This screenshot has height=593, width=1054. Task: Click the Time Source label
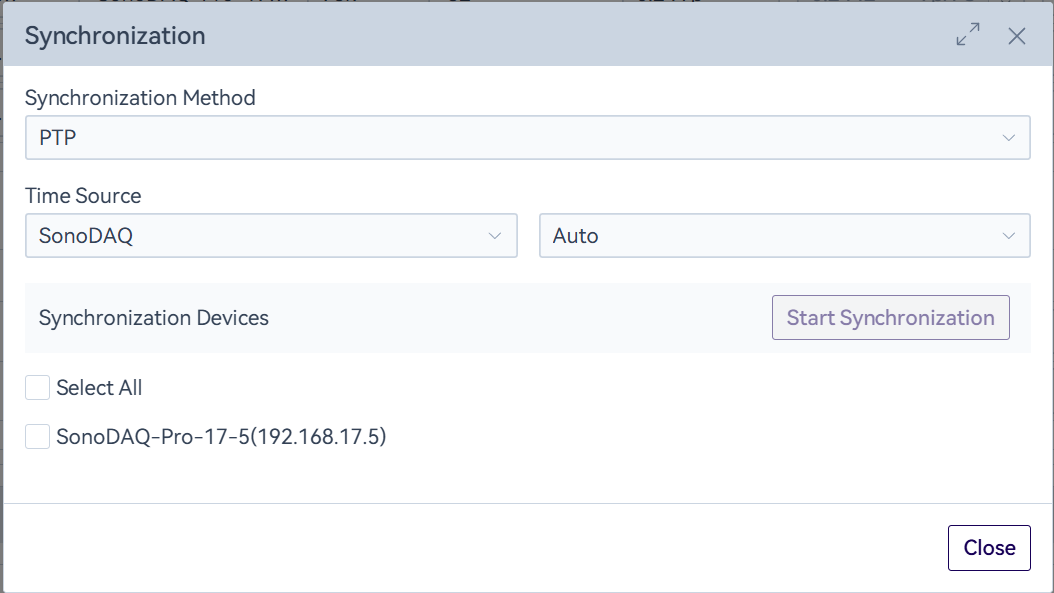pyautogui.click(x=83, y=196)
